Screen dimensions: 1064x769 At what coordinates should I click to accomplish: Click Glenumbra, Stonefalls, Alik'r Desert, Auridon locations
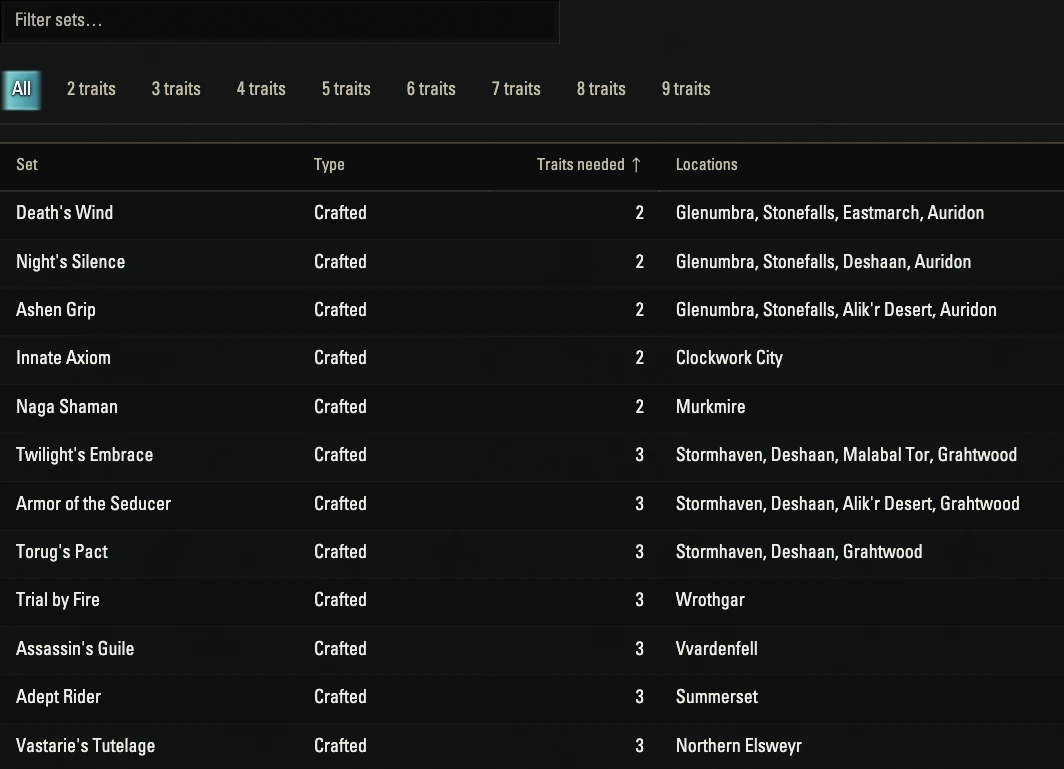836,310
